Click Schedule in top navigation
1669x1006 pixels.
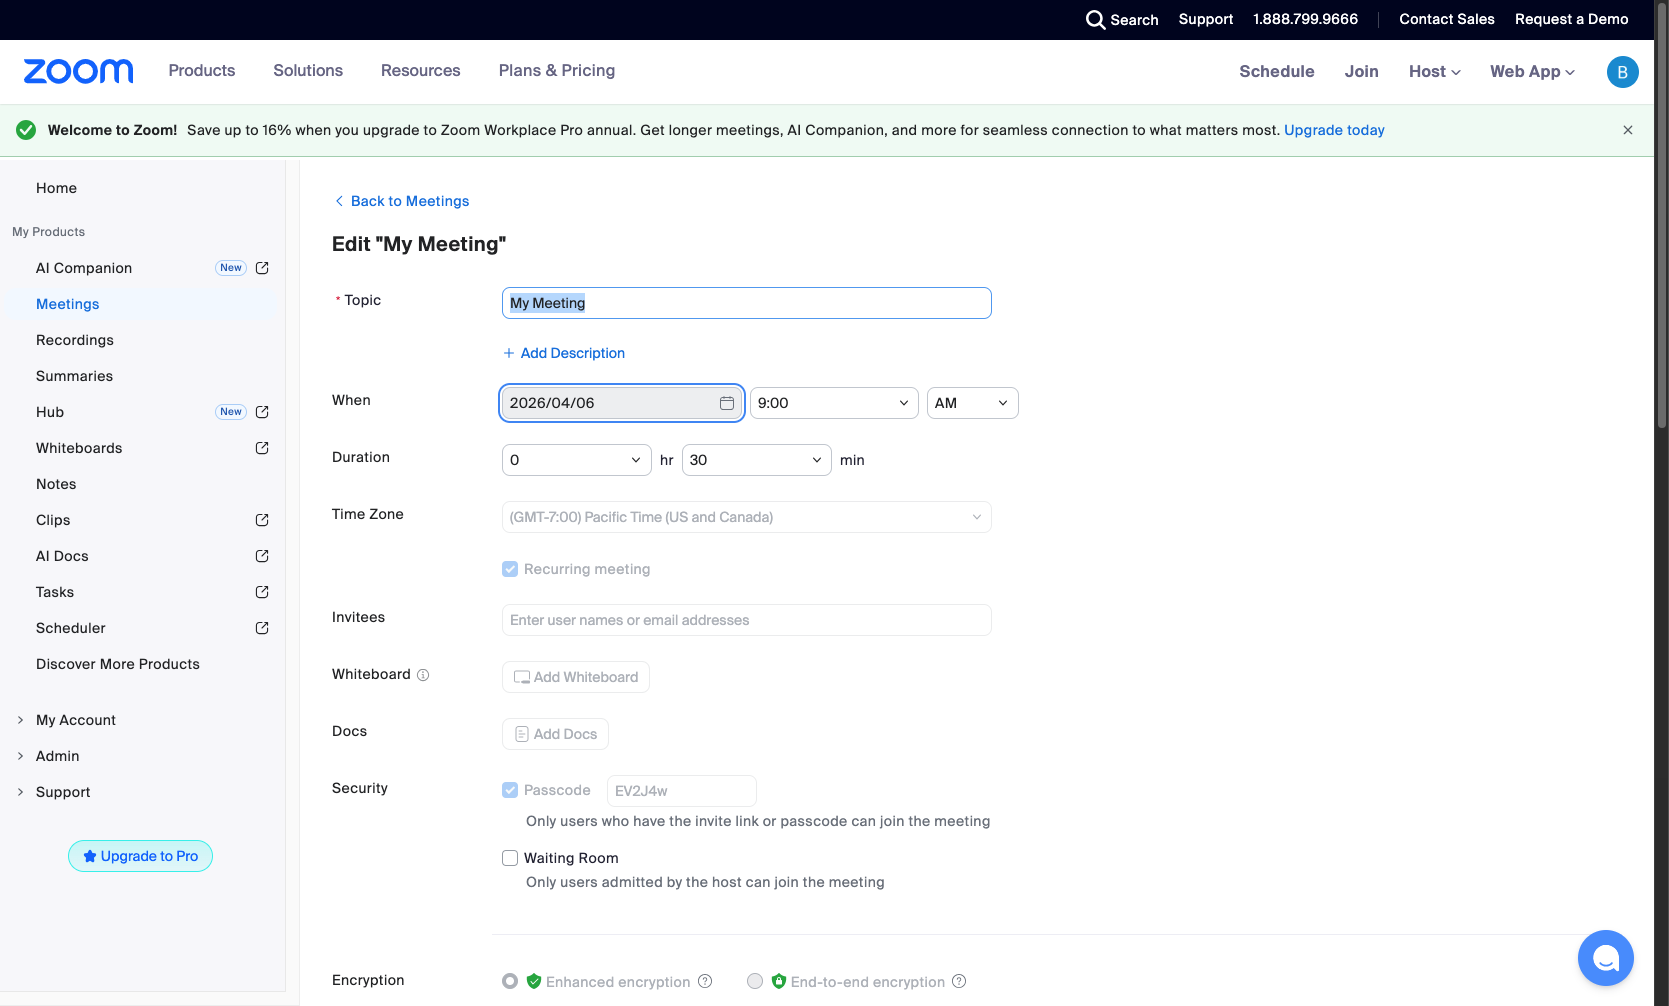(1277, 72)
